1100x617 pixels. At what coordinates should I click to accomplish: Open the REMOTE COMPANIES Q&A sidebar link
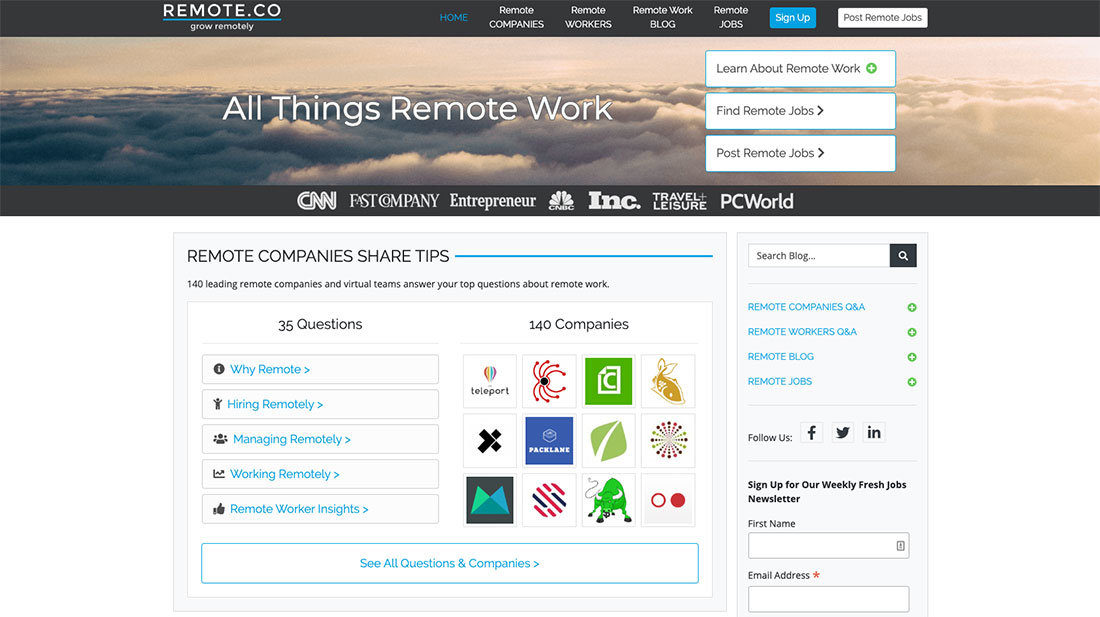[x=806, y=307]
